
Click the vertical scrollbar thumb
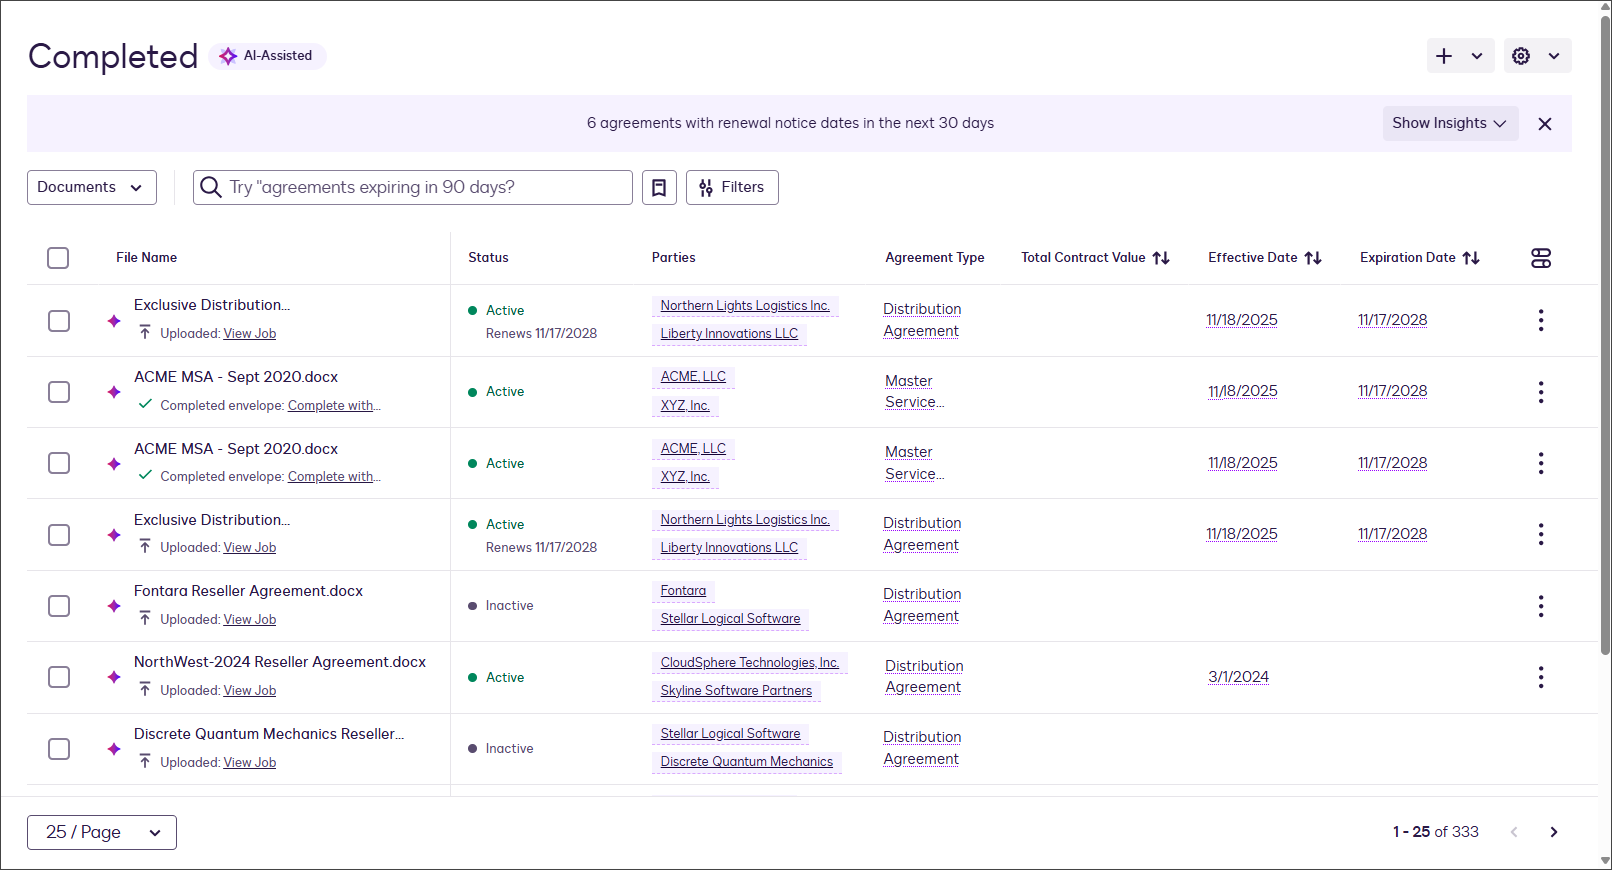pos(1605,335)
